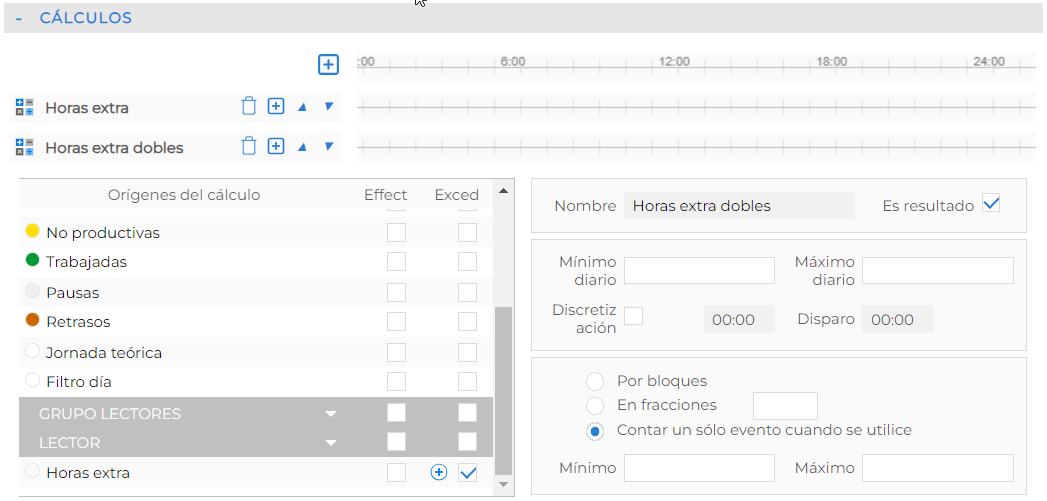
Task: Check Exced for LECTOR
Action: click(x=467, y=442)
